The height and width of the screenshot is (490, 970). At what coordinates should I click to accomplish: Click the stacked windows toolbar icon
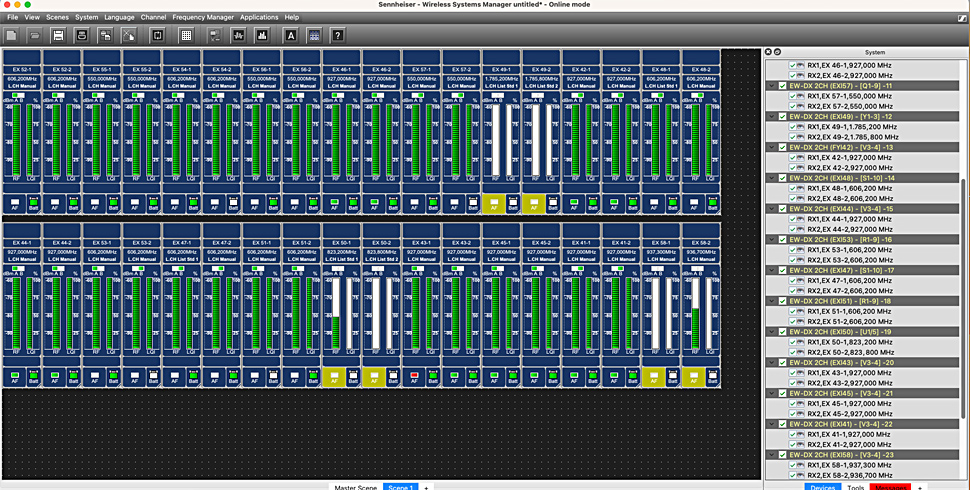pyautogui.click(x=105, y=35)
